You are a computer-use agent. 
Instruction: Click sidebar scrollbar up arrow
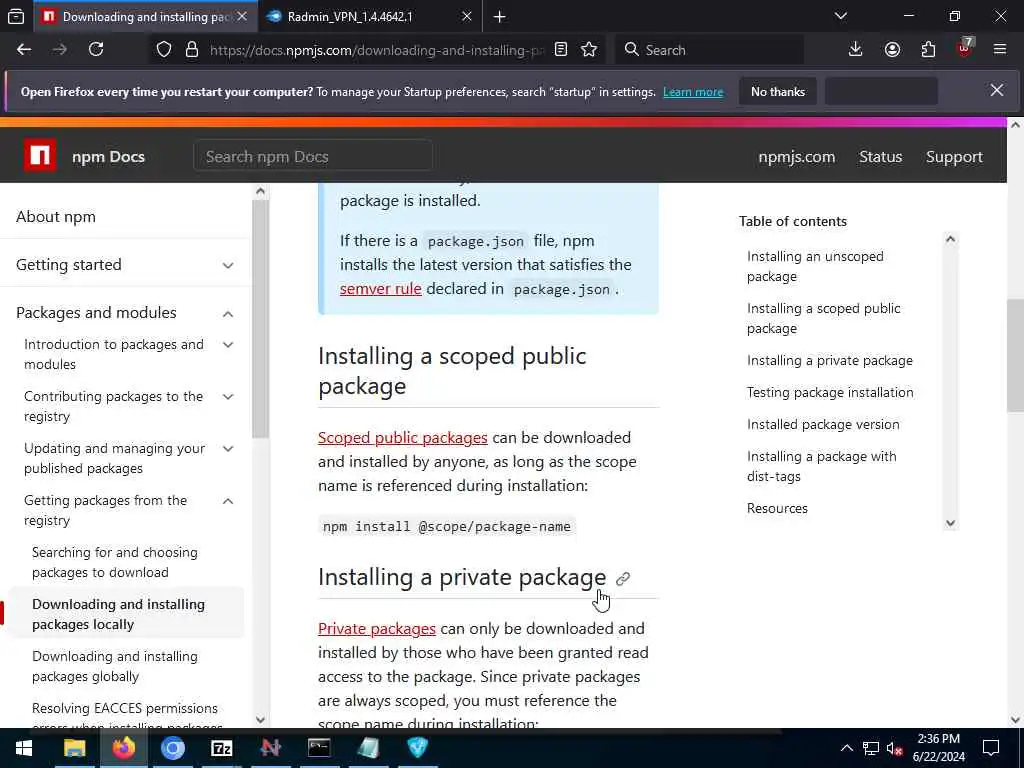coord(260,191)
